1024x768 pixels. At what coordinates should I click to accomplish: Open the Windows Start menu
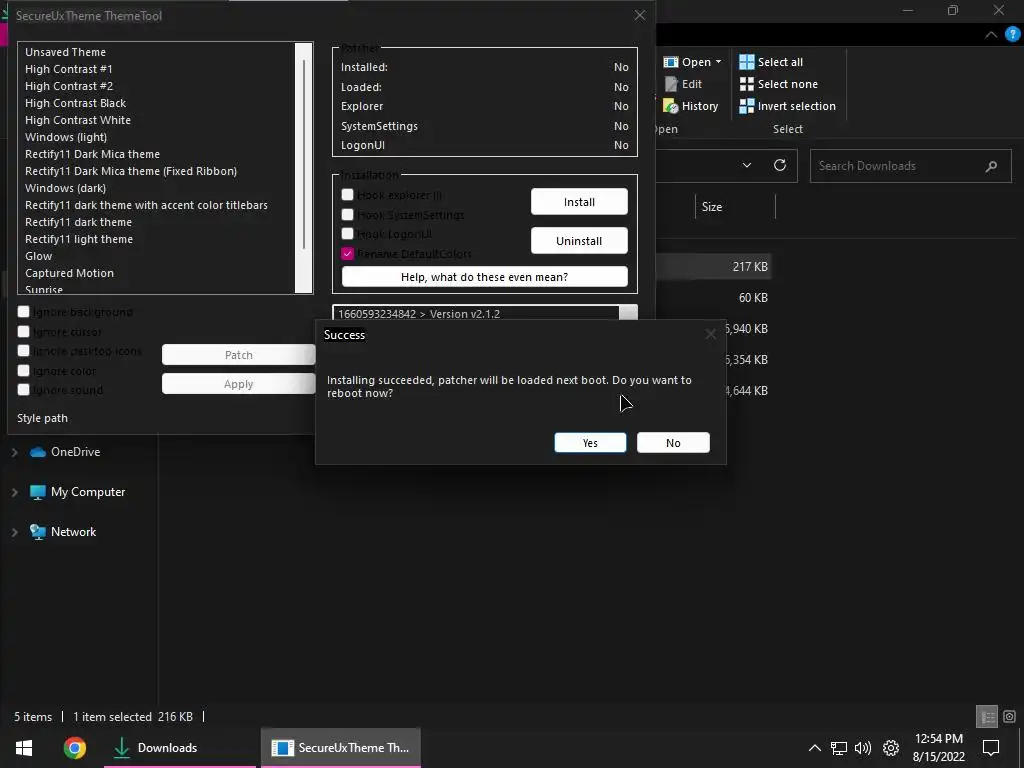pos(24,748)
